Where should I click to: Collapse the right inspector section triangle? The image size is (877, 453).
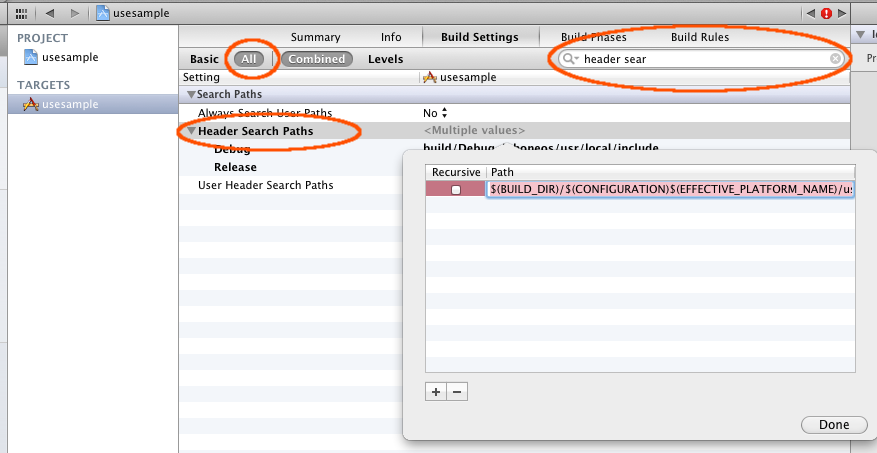[x=861, y=35]
